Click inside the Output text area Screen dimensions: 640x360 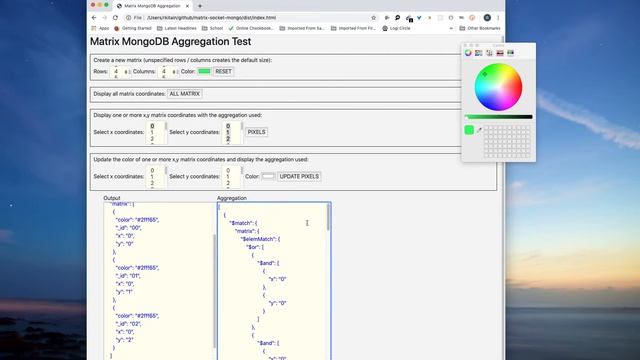pos(160,281)
